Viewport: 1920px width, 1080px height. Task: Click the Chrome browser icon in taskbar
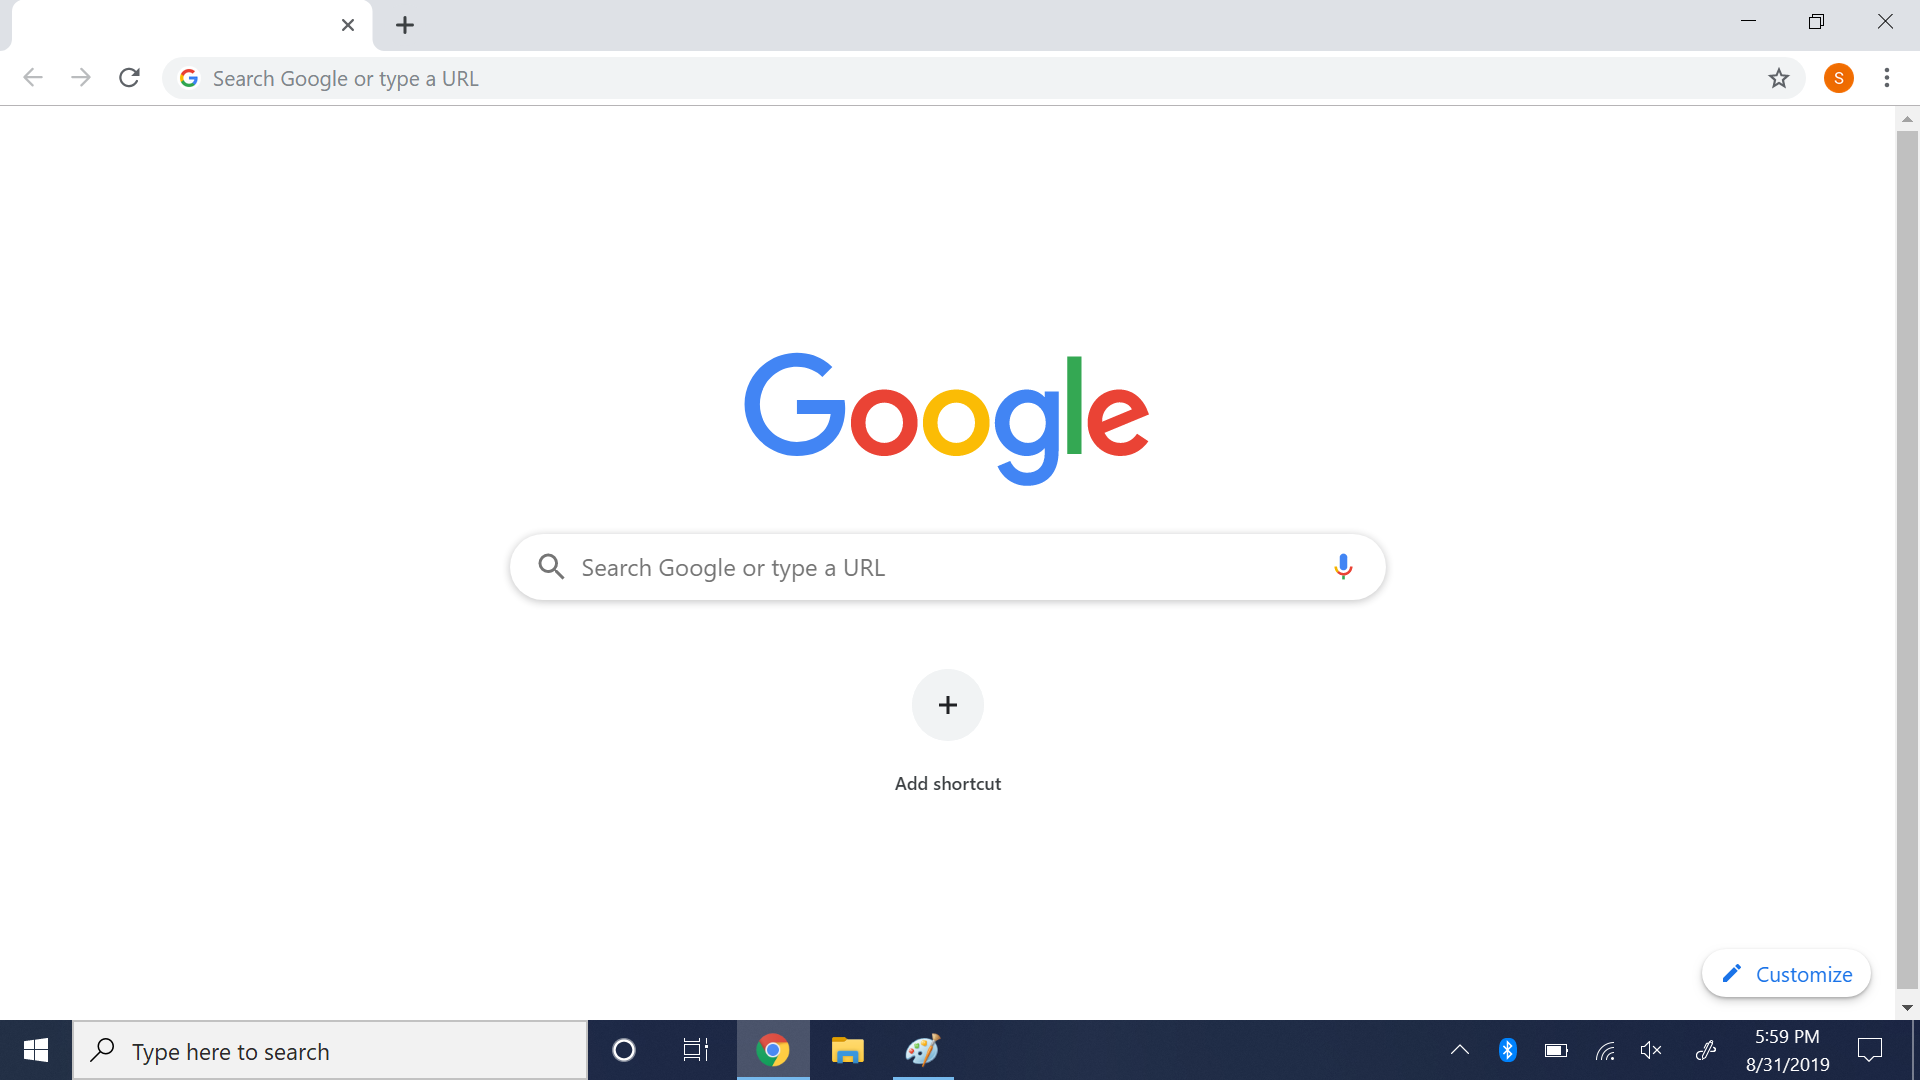[x=773, y=1051]
